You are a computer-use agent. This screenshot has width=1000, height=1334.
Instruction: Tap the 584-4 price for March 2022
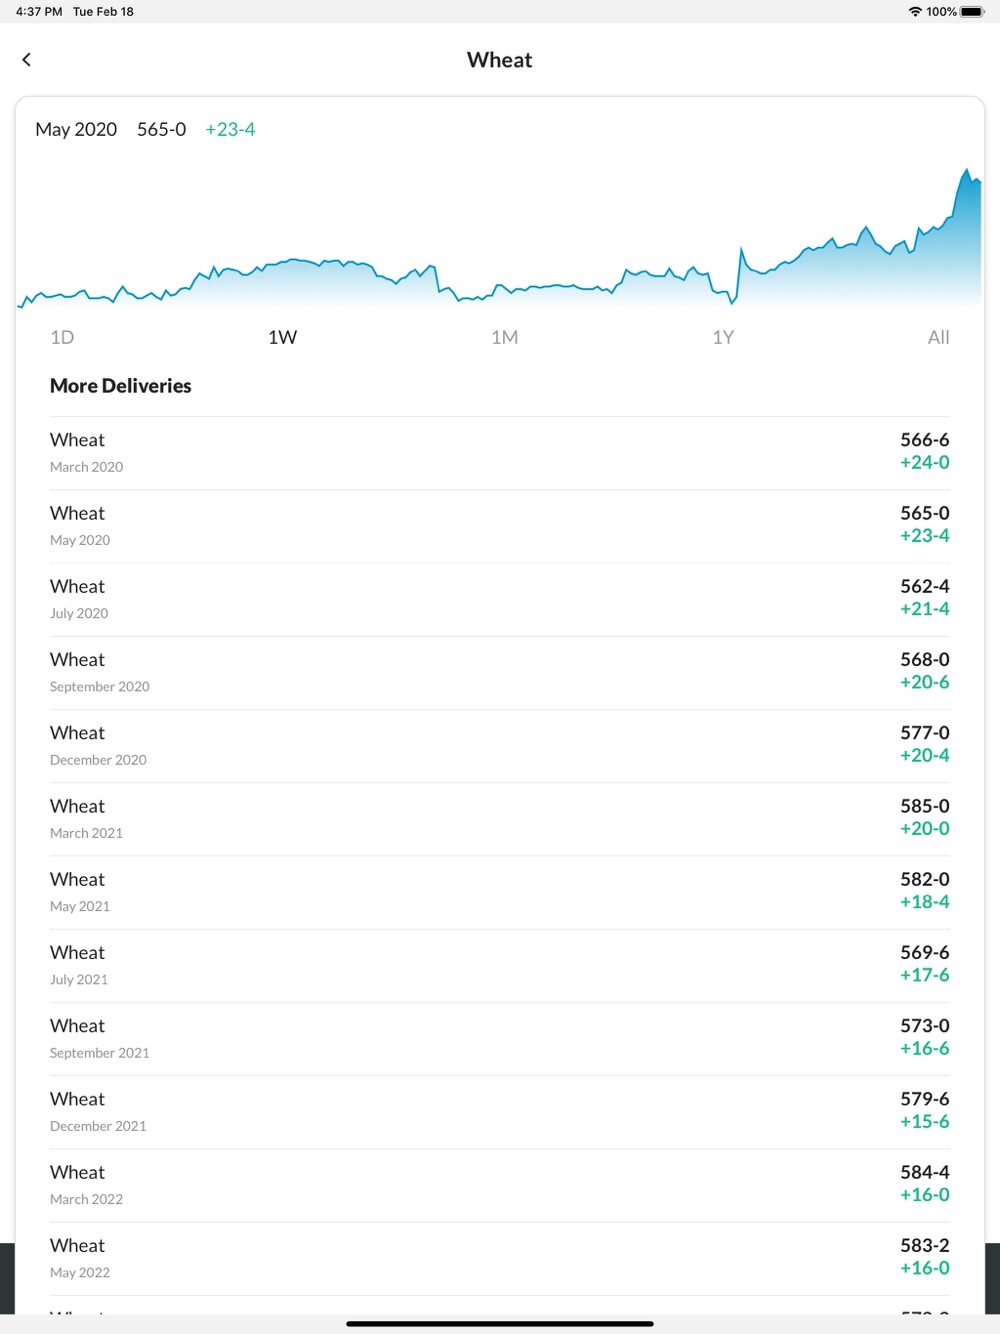[x=925, y=1172]
